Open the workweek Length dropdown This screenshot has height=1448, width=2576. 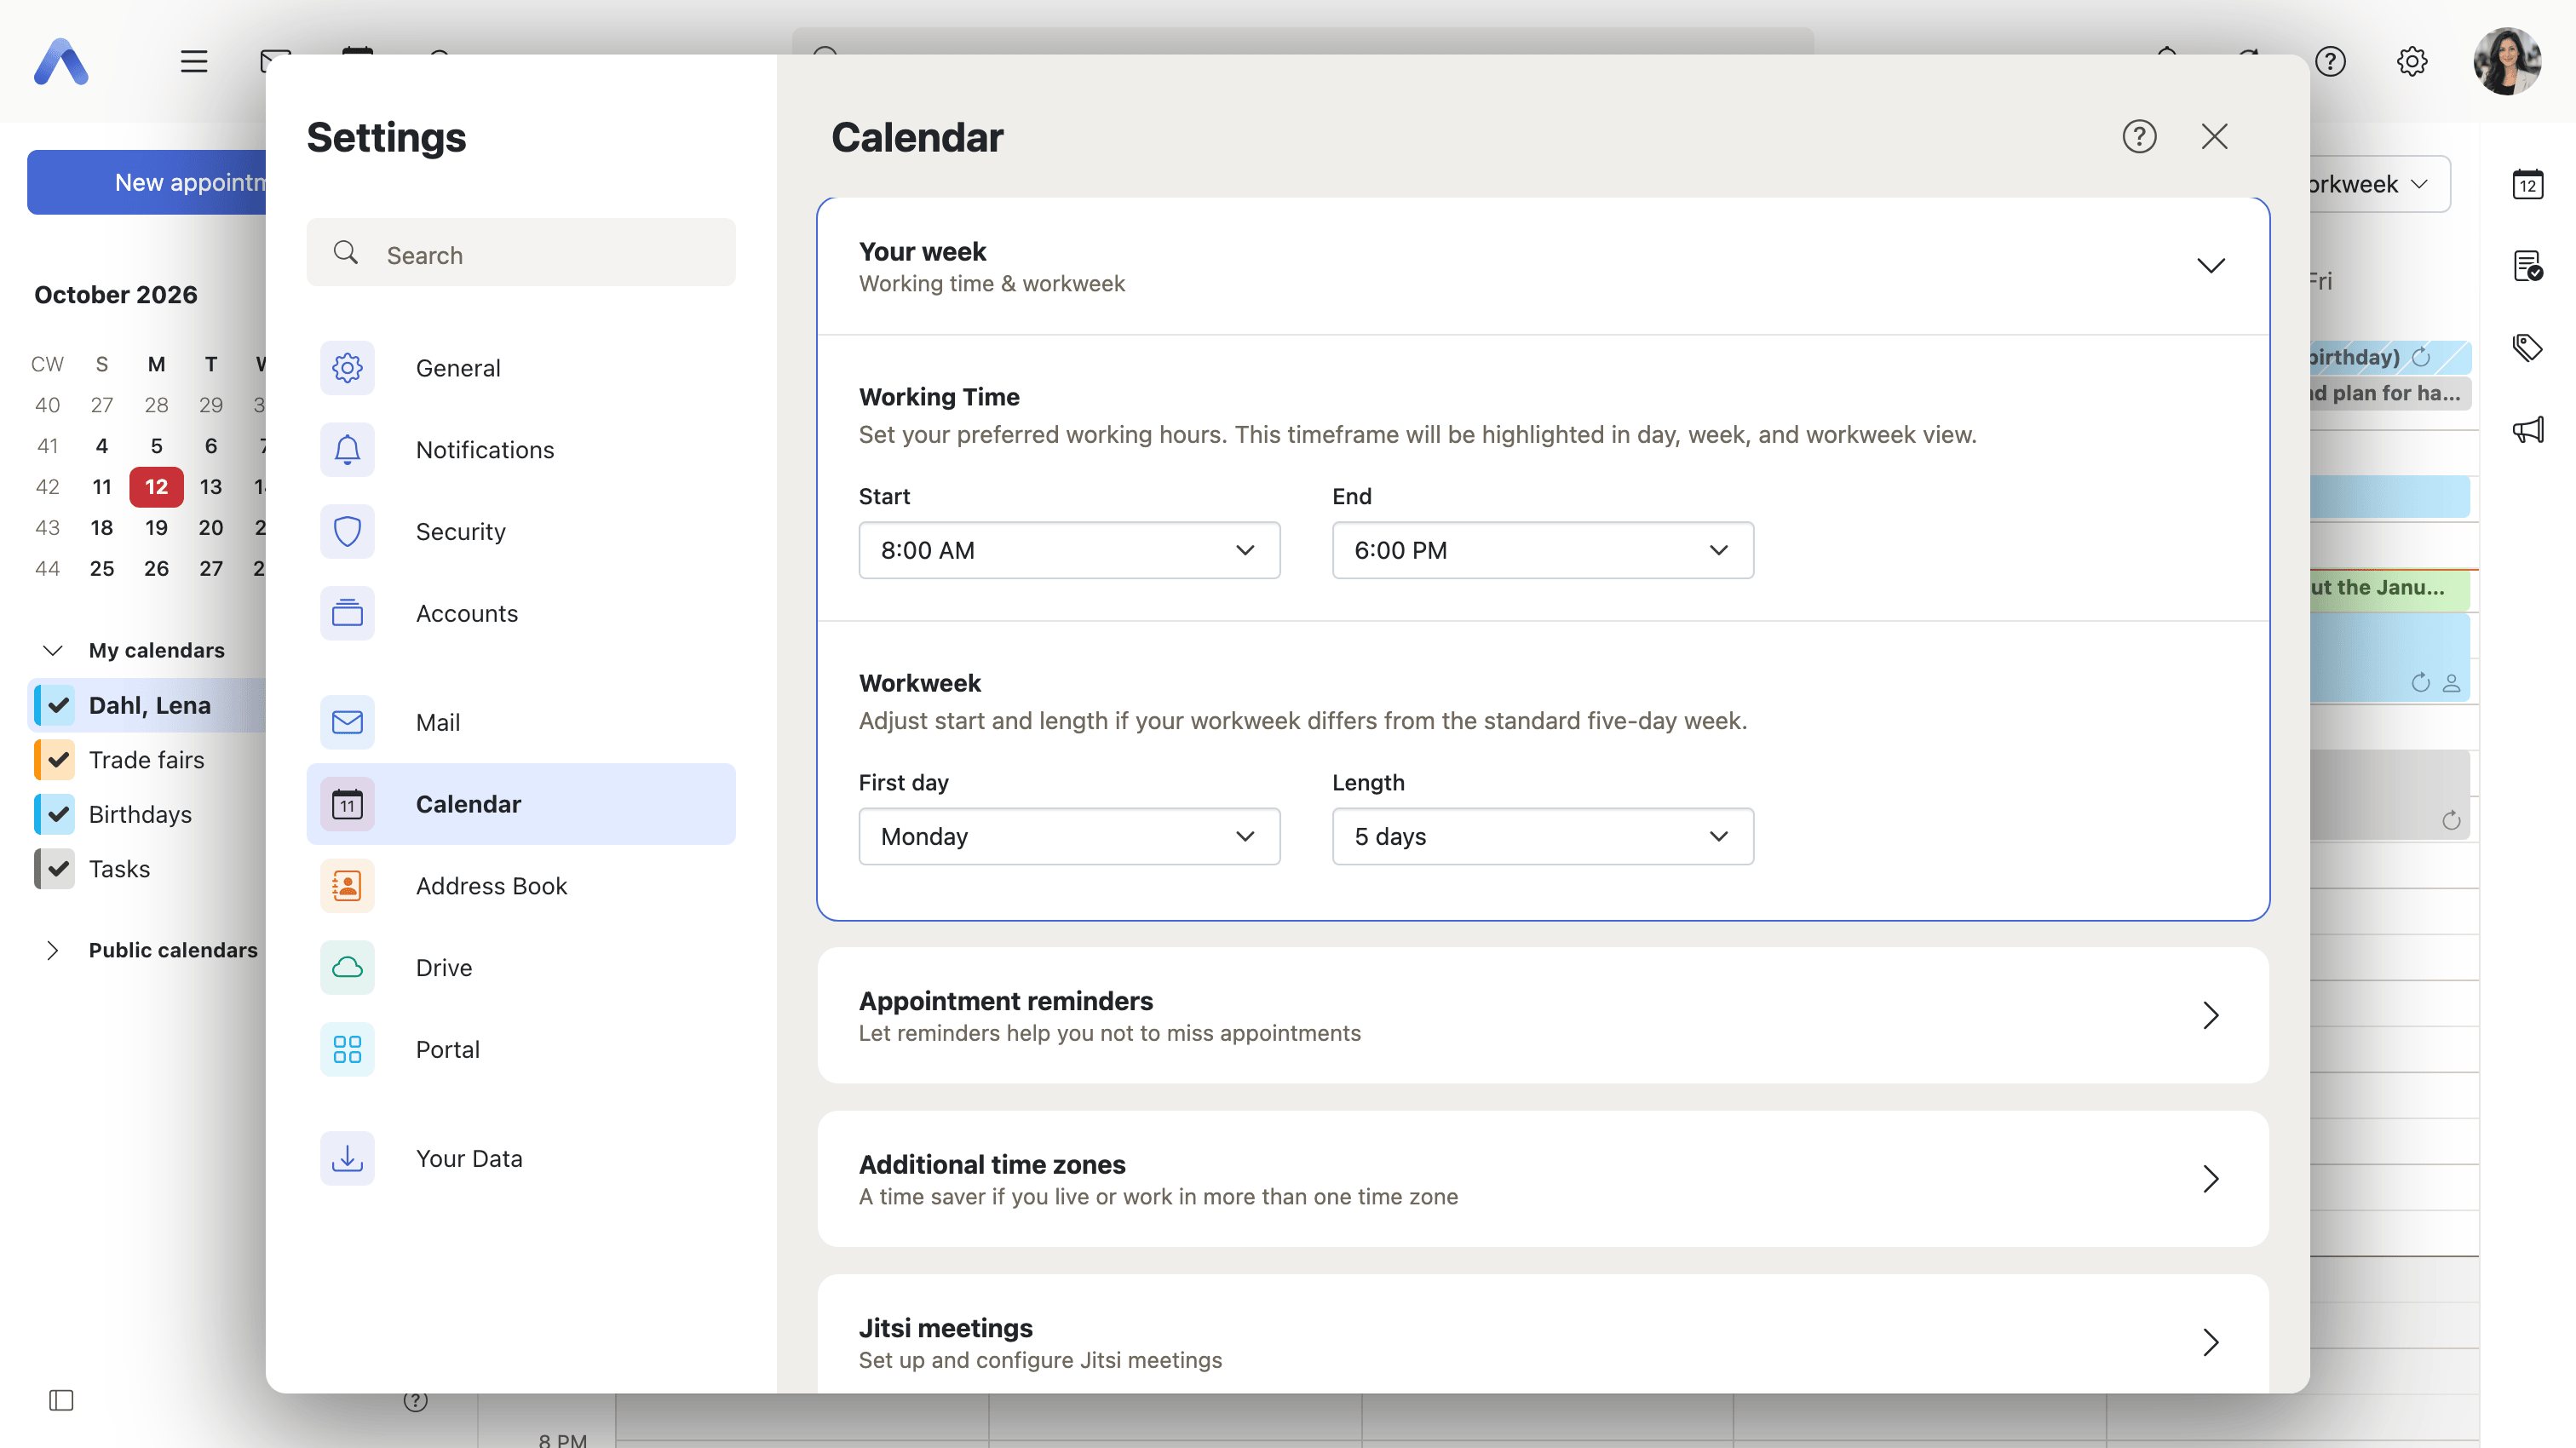1542,836
